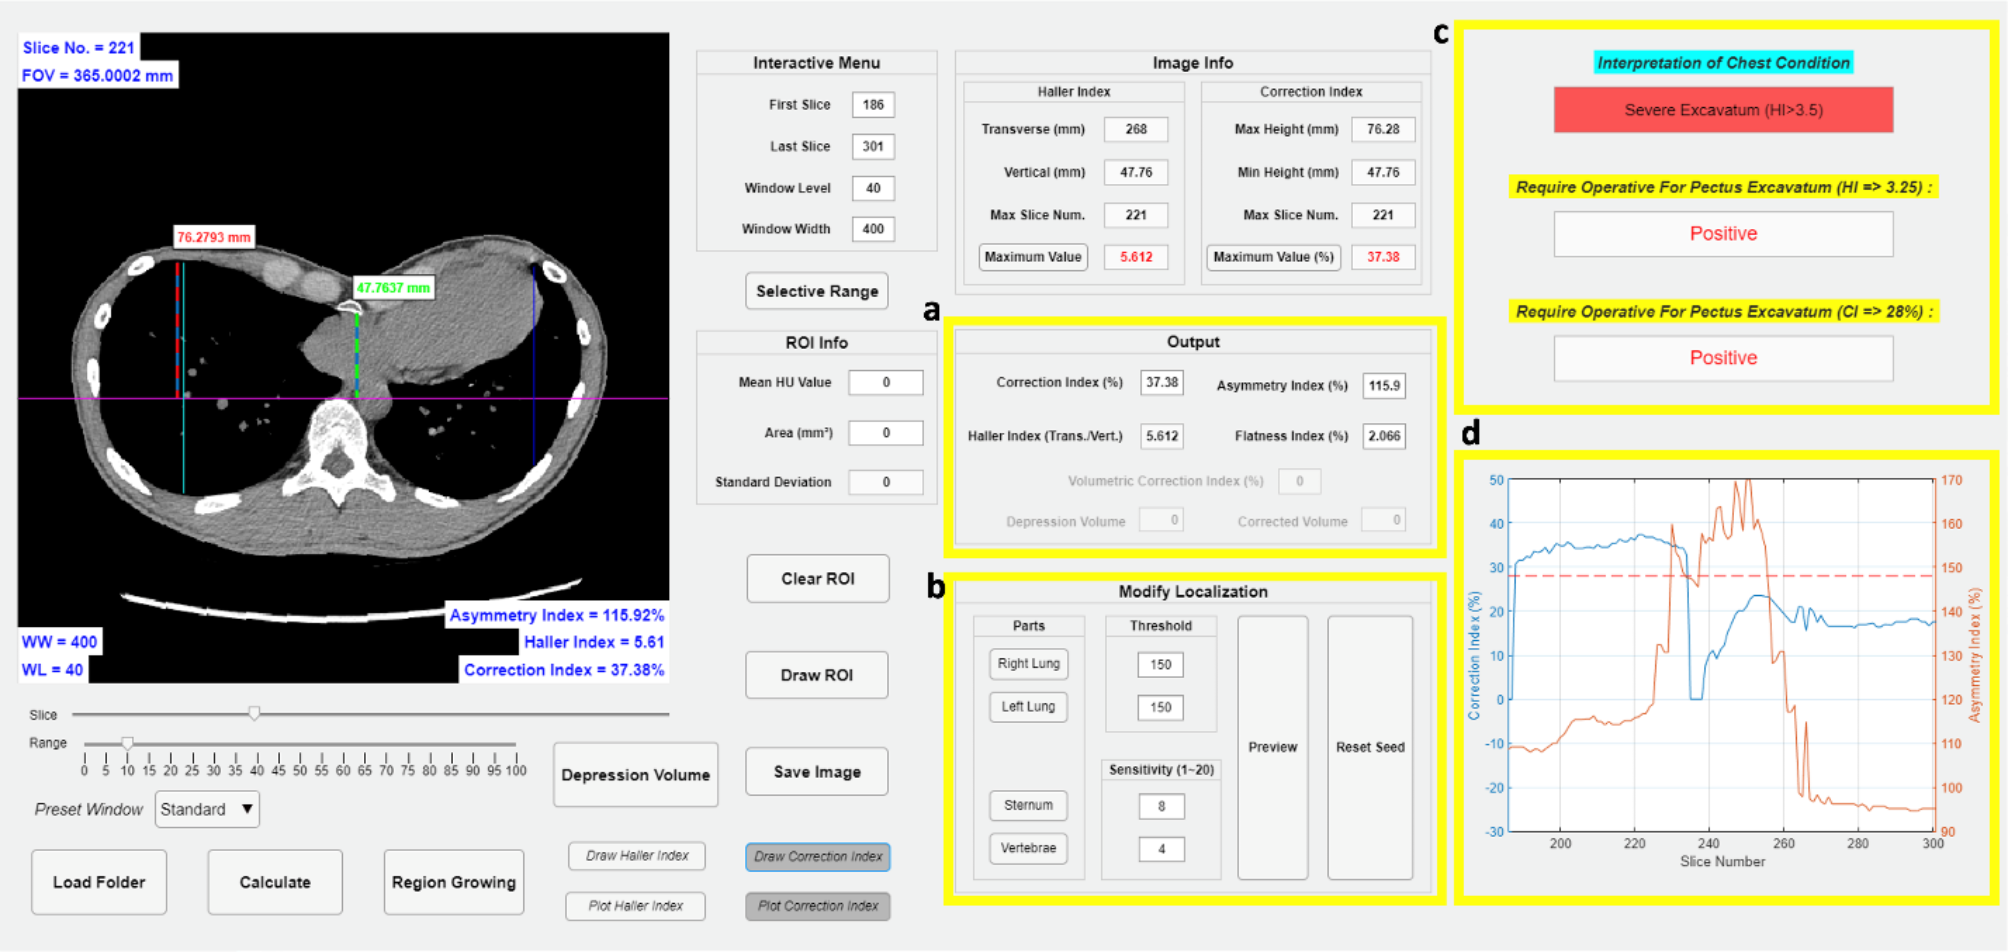Toggle the Draw Correction Index button
2008x952 pixels.
coord(817,857)
